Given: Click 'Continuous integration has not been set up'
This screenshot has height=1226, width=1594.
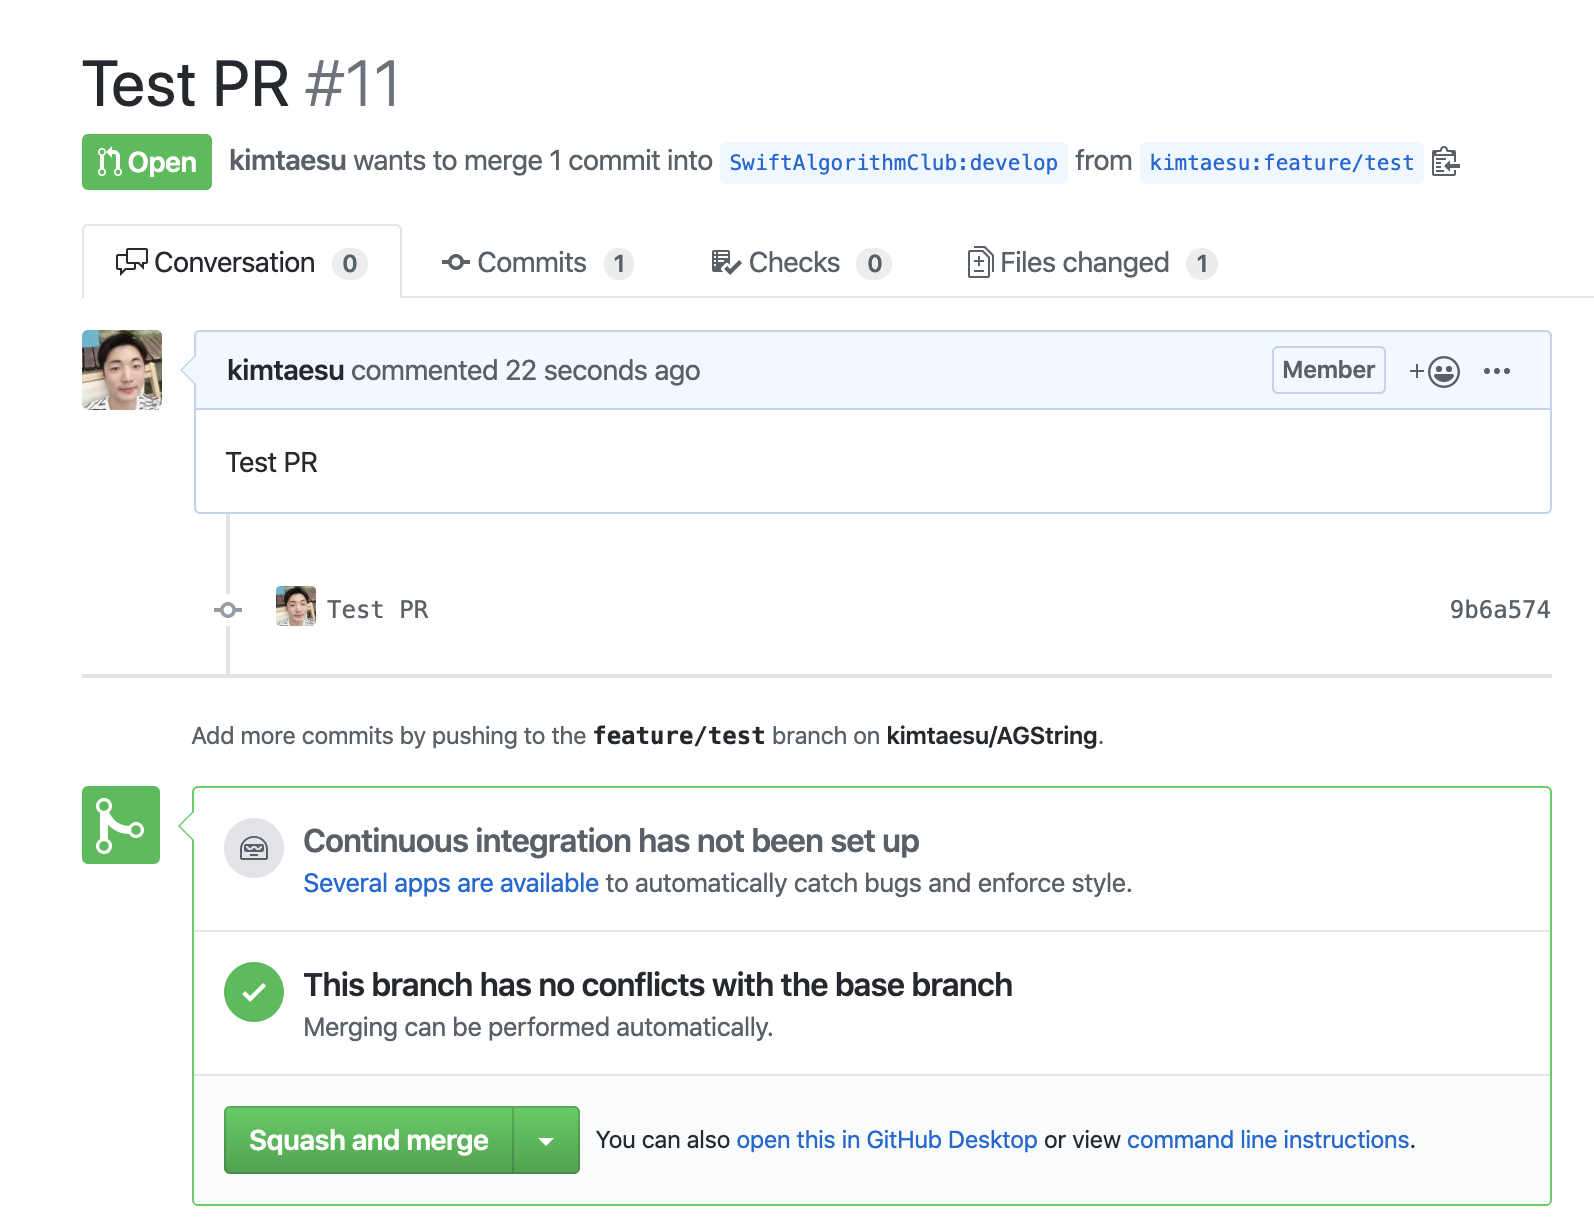Looking at the screenshot, I should [611, 841].
